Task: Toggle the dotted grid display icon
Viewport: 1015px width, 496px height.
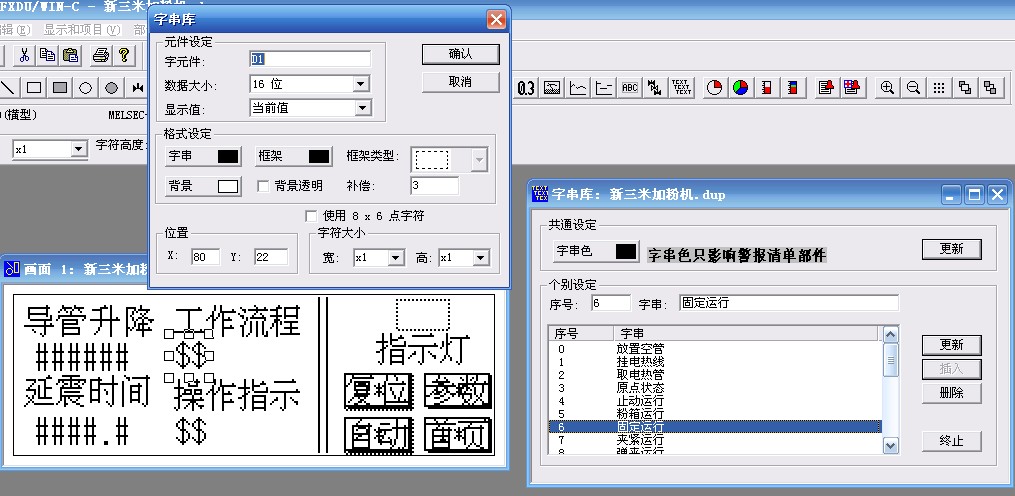Action: [x=939, y=88]
